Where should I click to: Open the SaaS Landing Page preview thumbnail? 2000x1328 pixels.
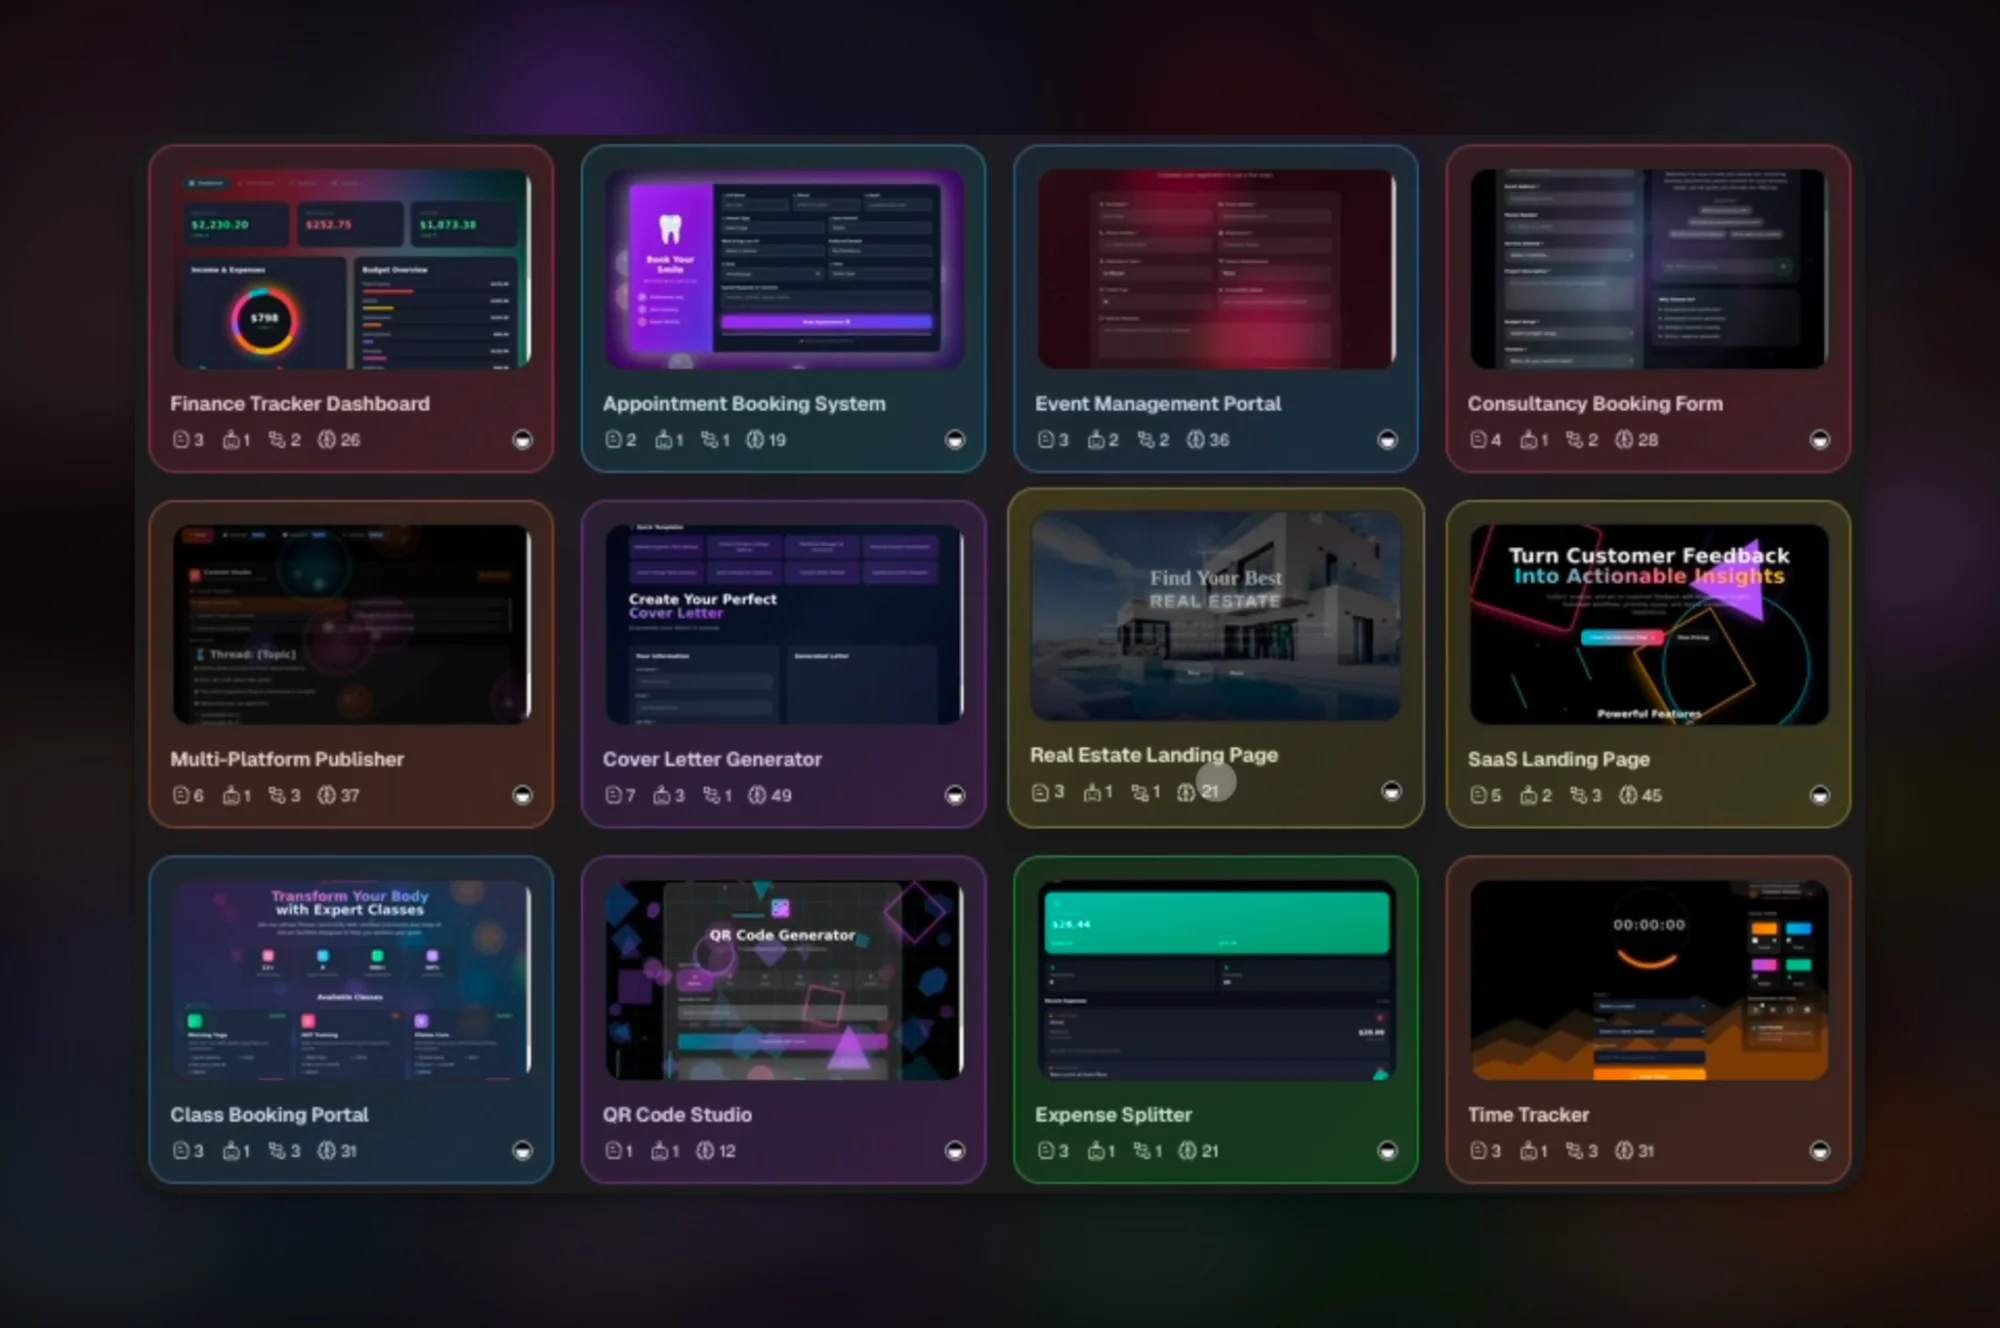pos(1649,624)
